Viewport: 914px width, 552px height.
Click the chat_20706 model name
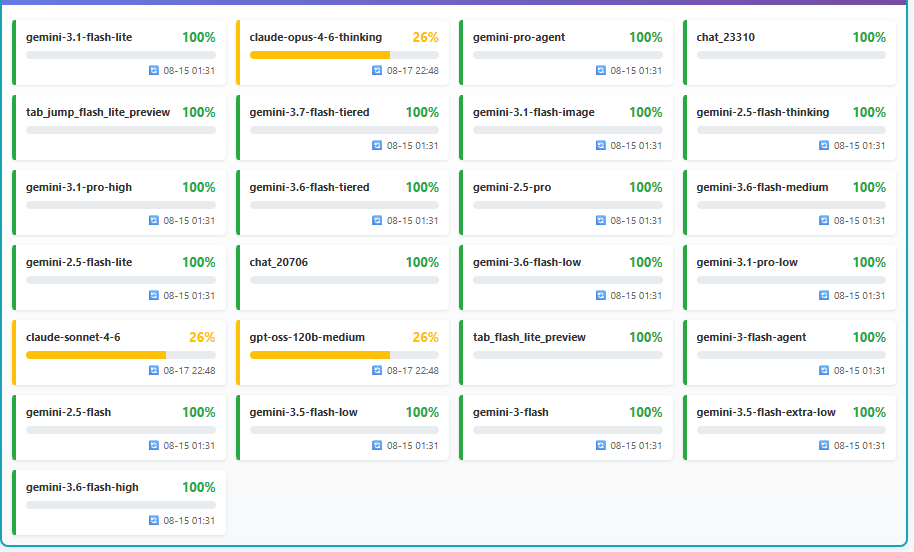[279, 262]
